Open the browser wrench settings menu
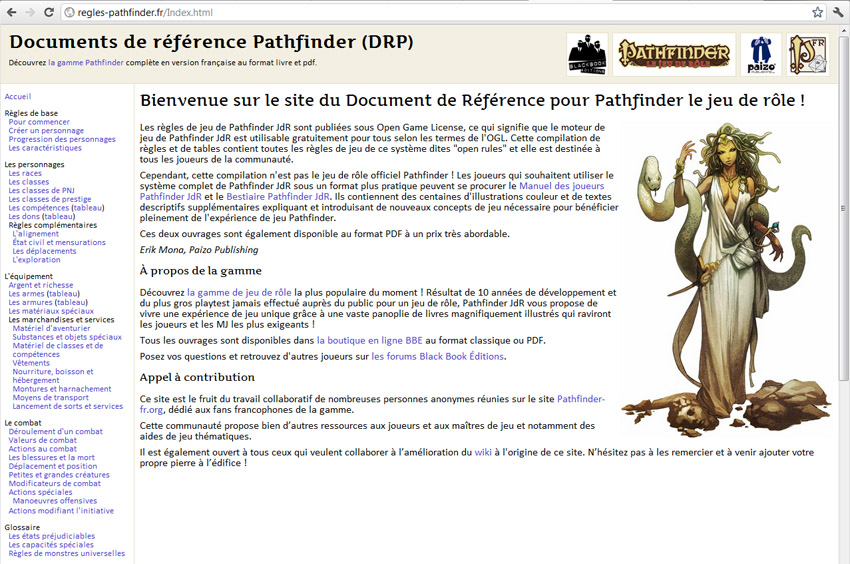 point(838,12)
